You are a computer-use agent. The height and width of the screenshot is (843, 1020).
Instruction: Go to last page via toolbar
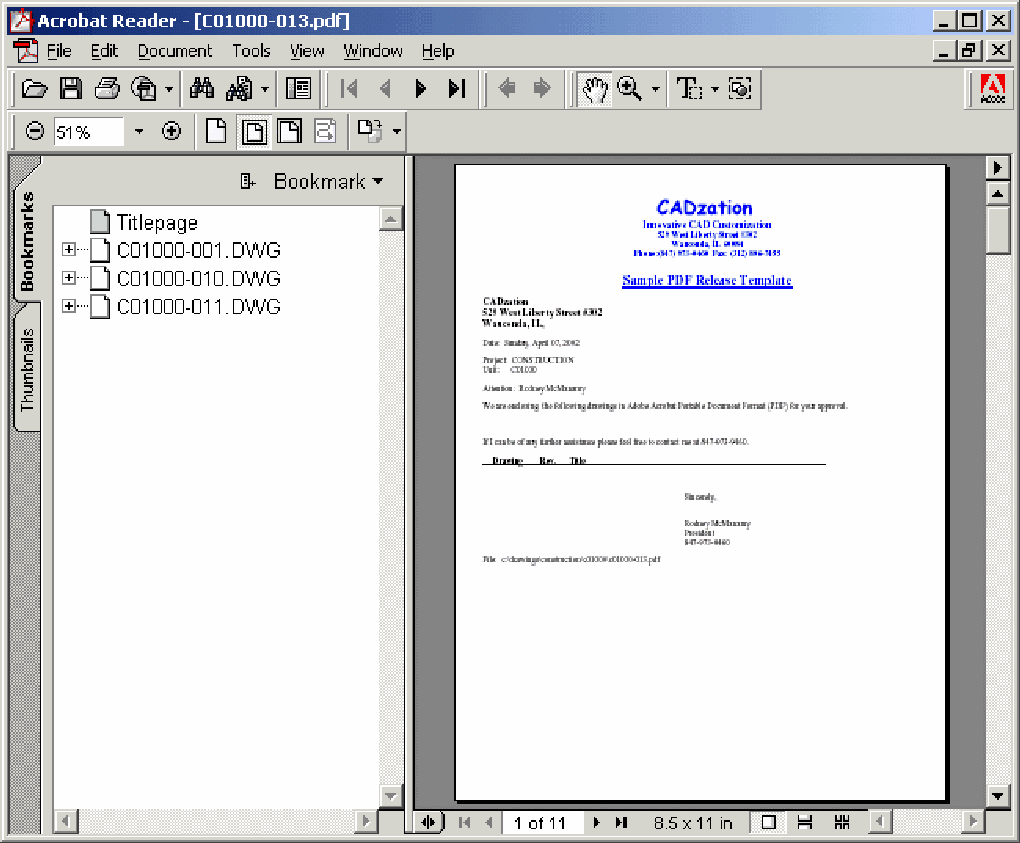(457, 88)
